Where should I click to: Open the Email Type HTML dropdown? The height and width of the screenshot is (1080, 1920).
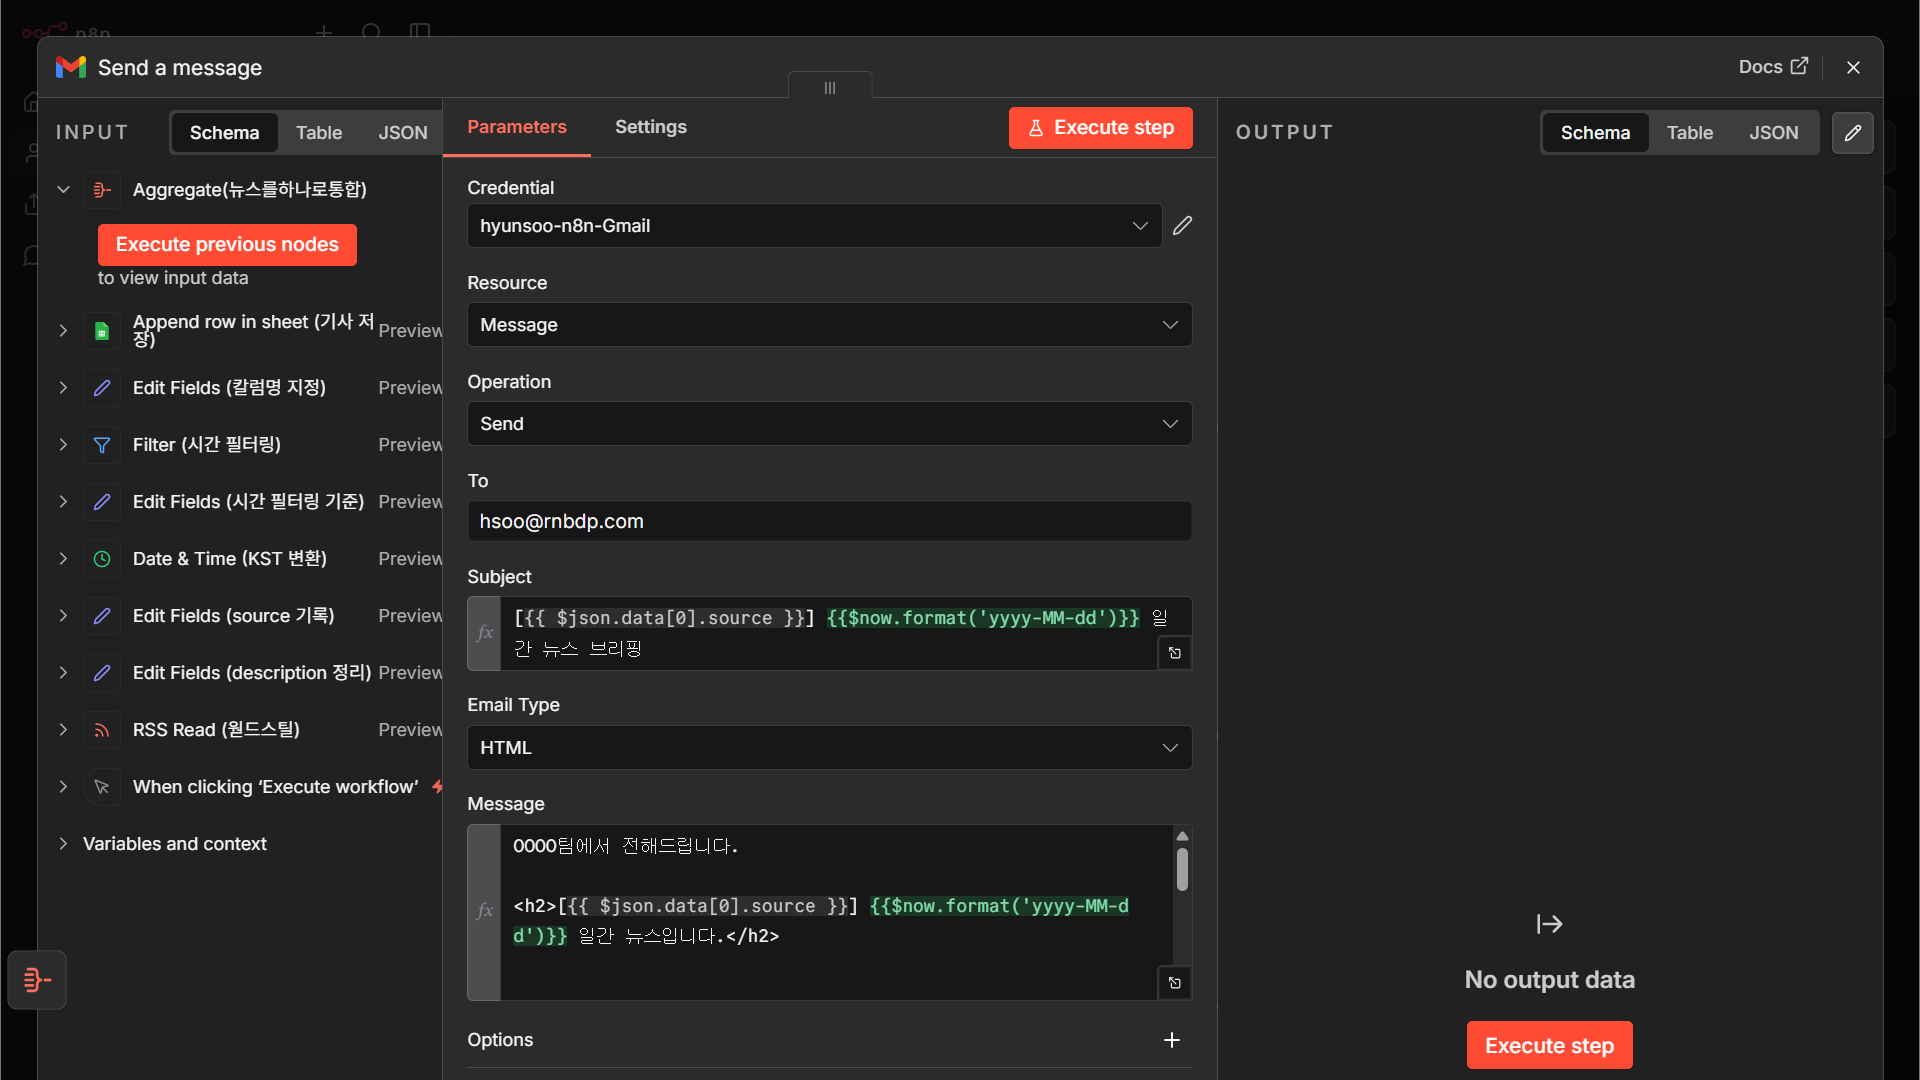(829, 748)
